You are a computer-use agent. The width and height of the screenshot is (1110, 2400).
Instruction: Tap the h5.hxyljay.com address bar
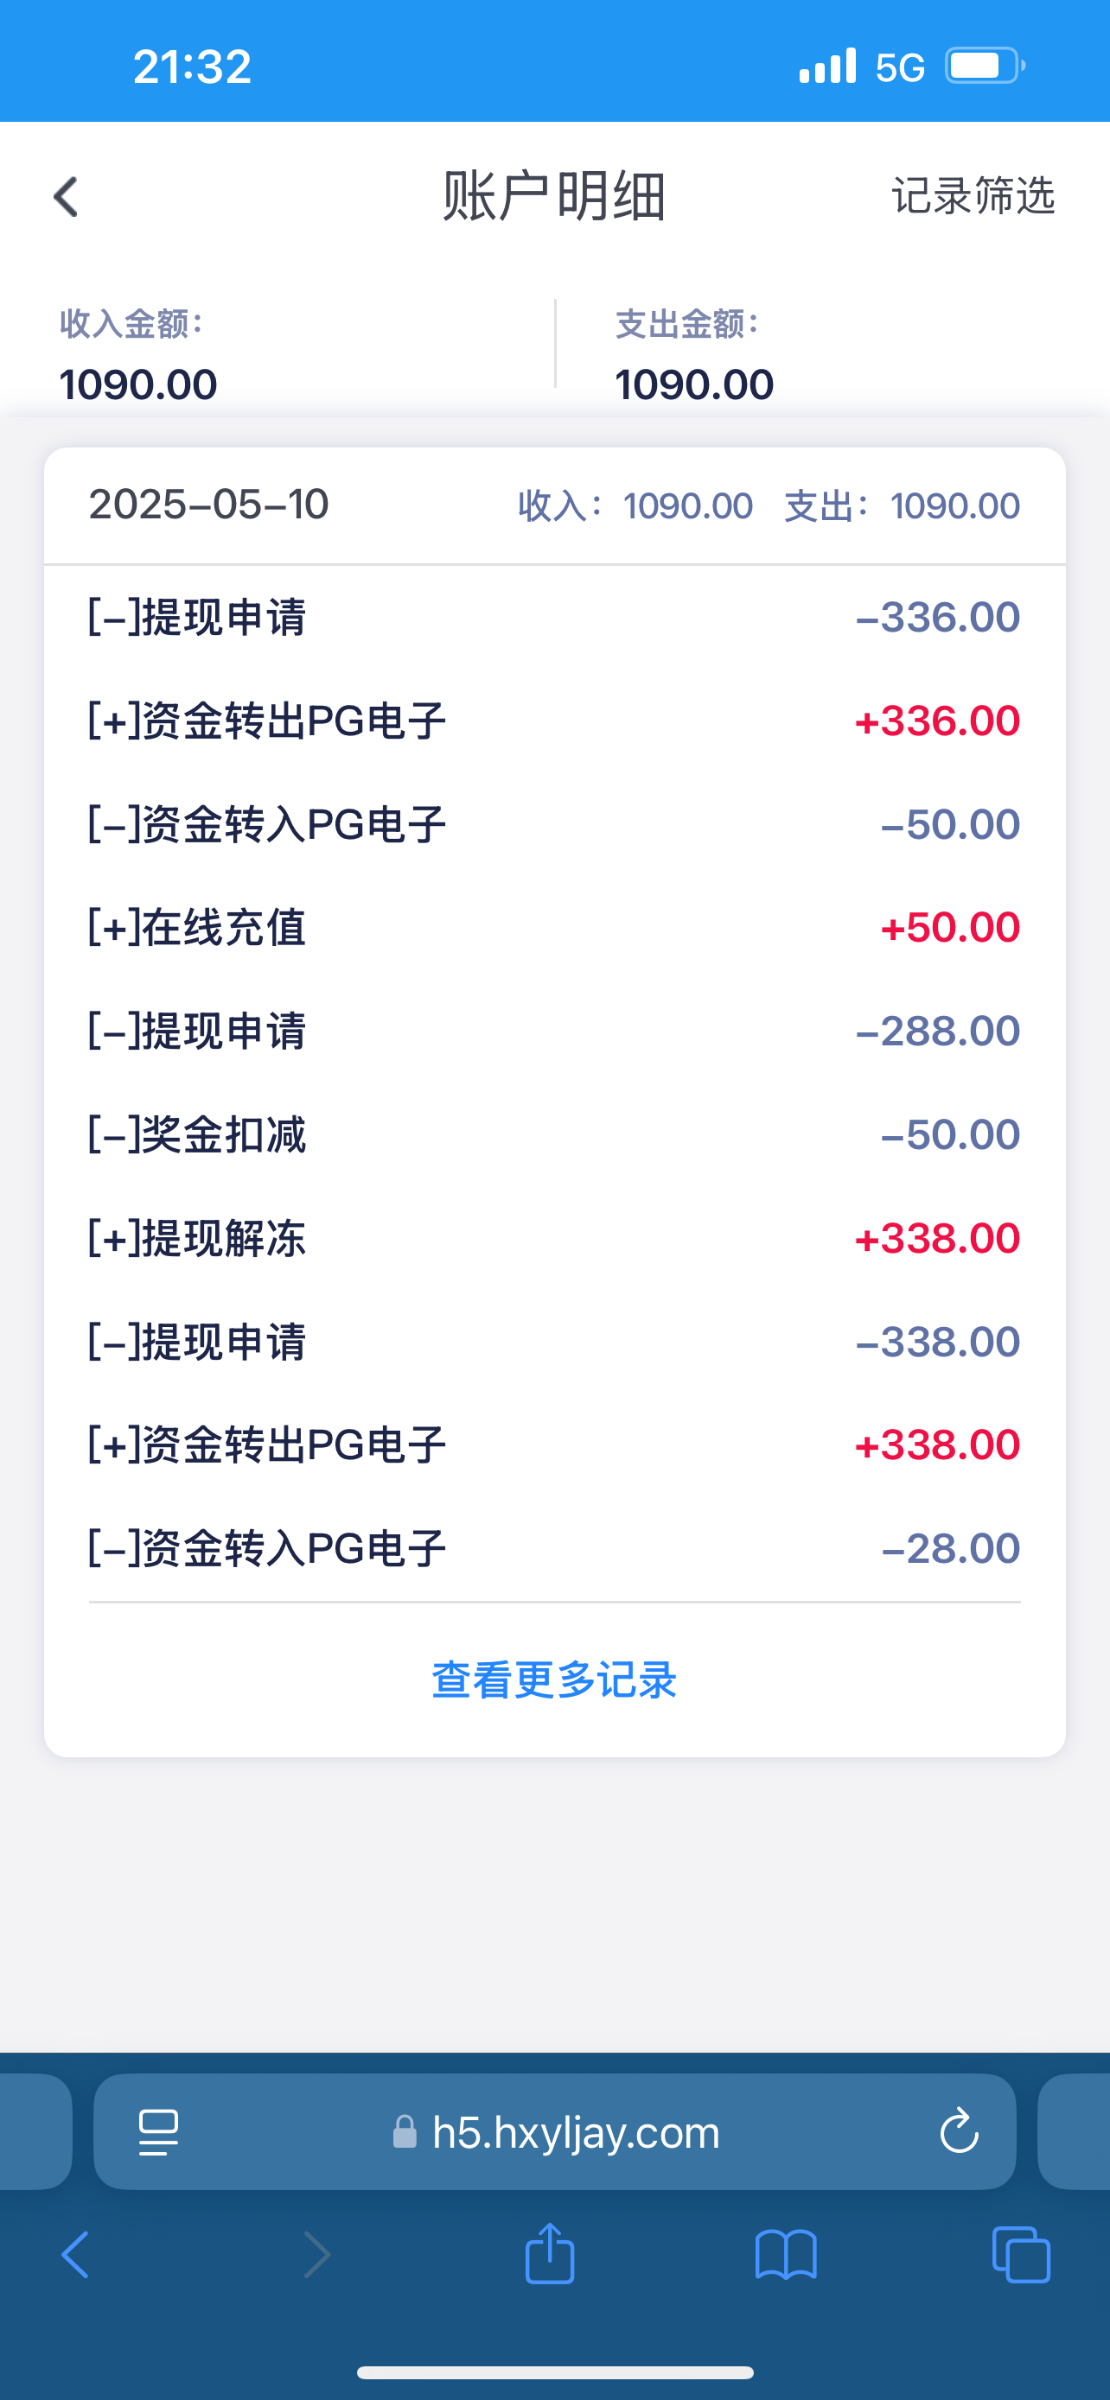point(575,2131)
